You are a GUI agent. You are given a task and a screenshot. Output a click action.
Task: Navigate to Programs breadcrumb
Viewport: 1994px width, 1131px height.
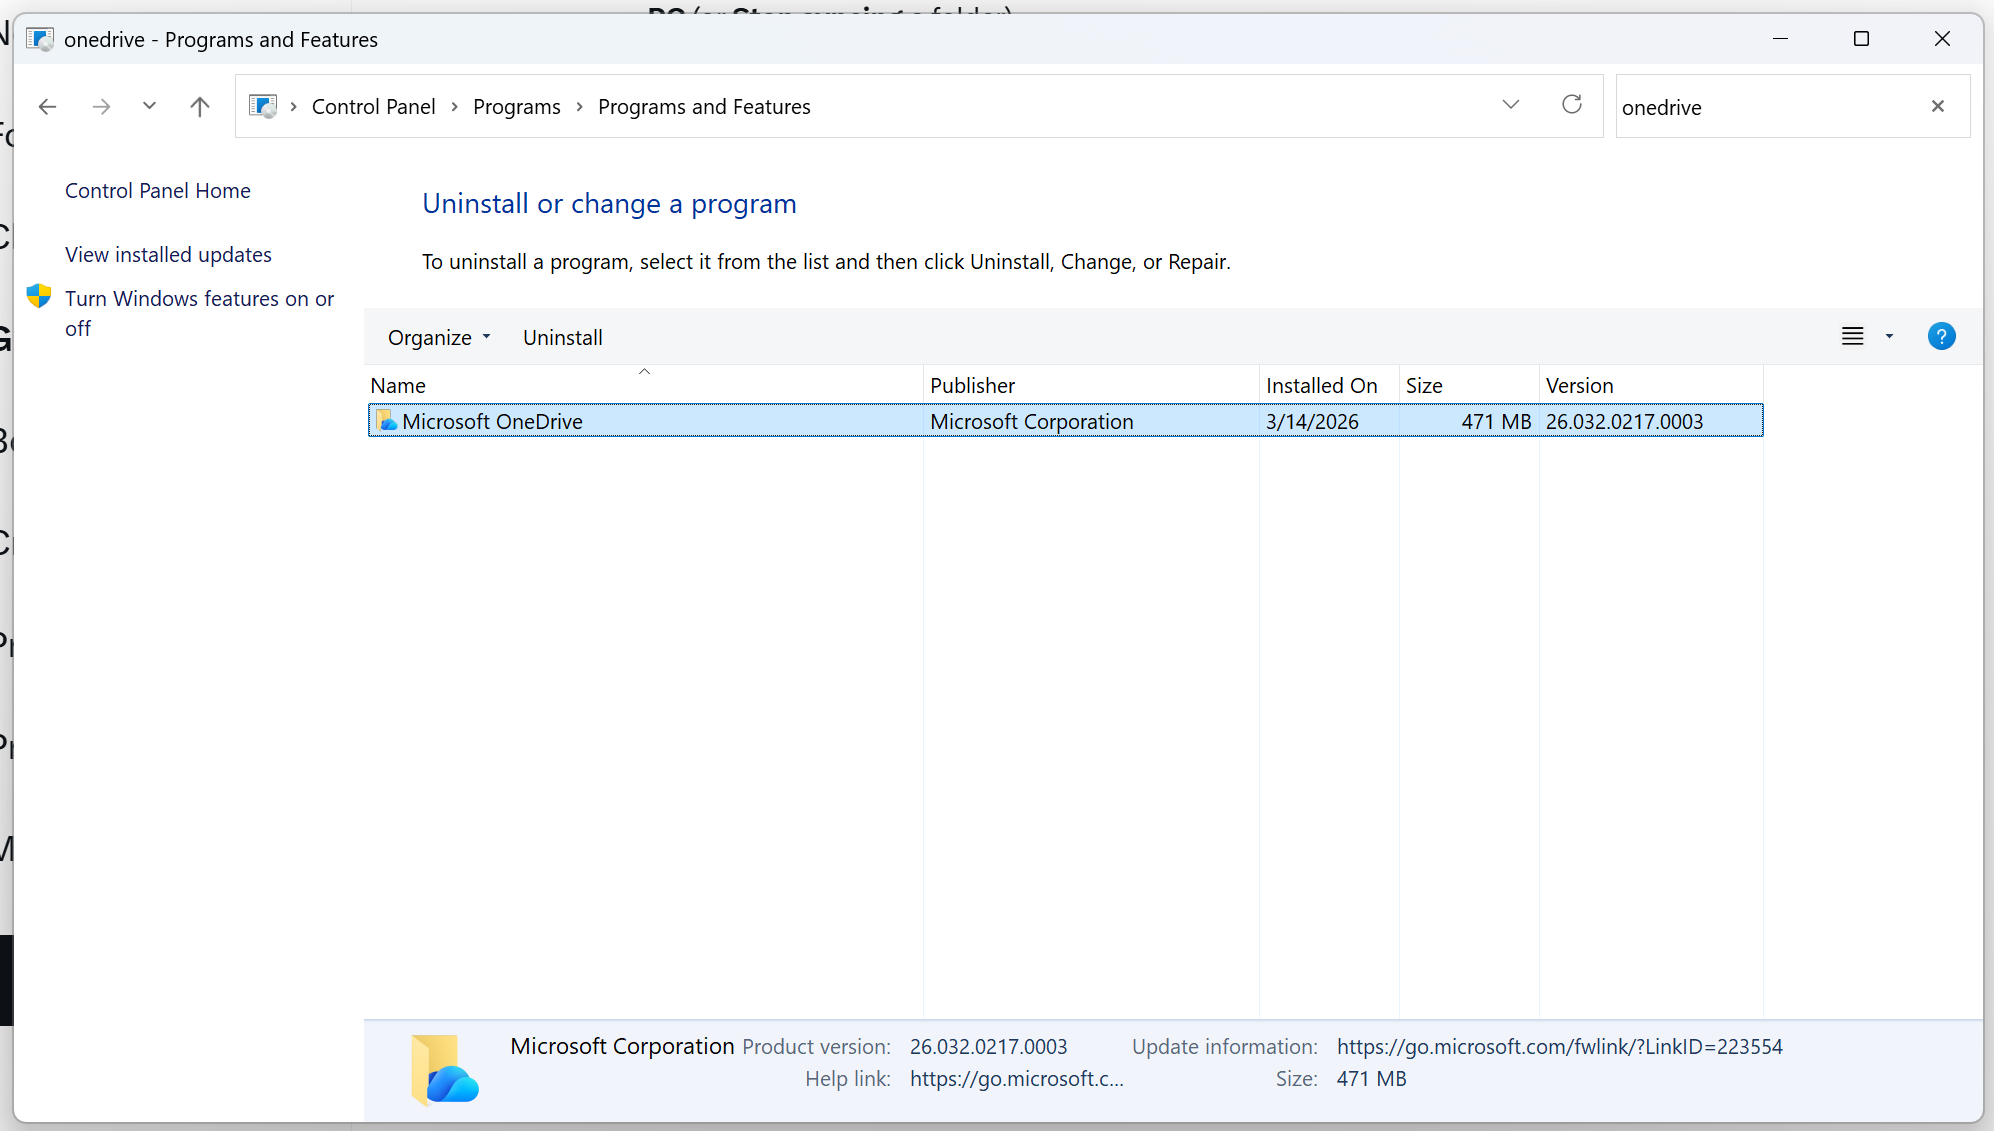pyautogui.click(x=516, y=107)
